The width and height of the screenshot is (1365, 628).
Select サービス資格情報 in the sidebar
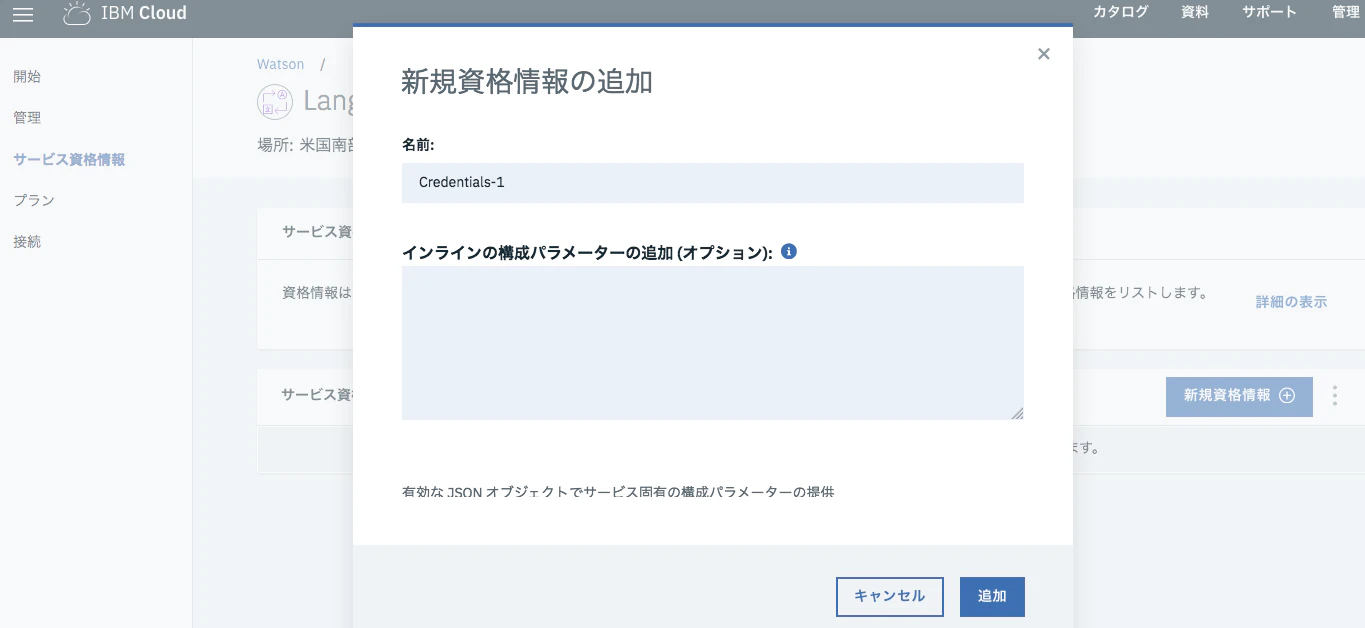tap(69, 159)
